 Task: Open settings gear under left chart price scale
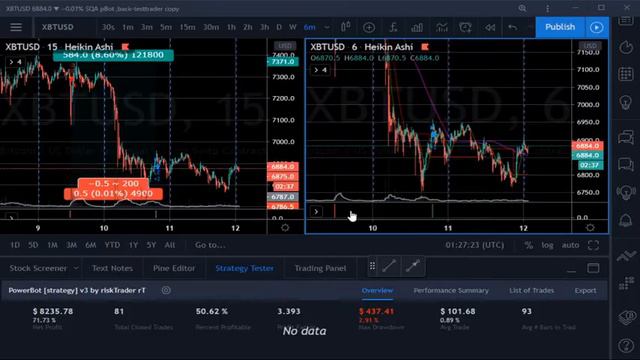285,228
